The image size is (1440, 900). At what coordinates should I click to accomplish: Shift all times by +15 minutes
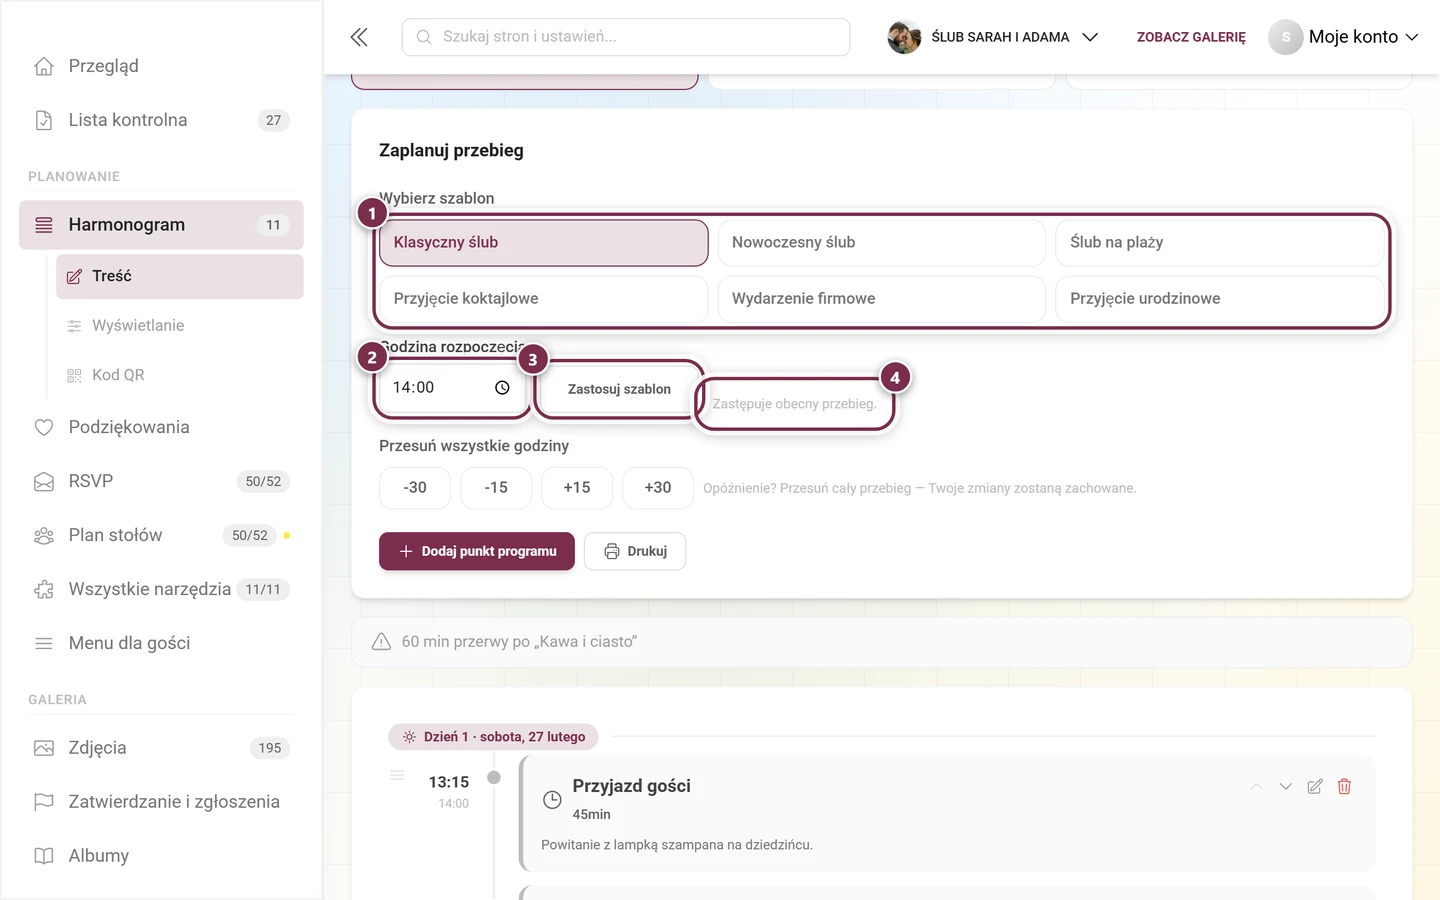coord(577,488)
